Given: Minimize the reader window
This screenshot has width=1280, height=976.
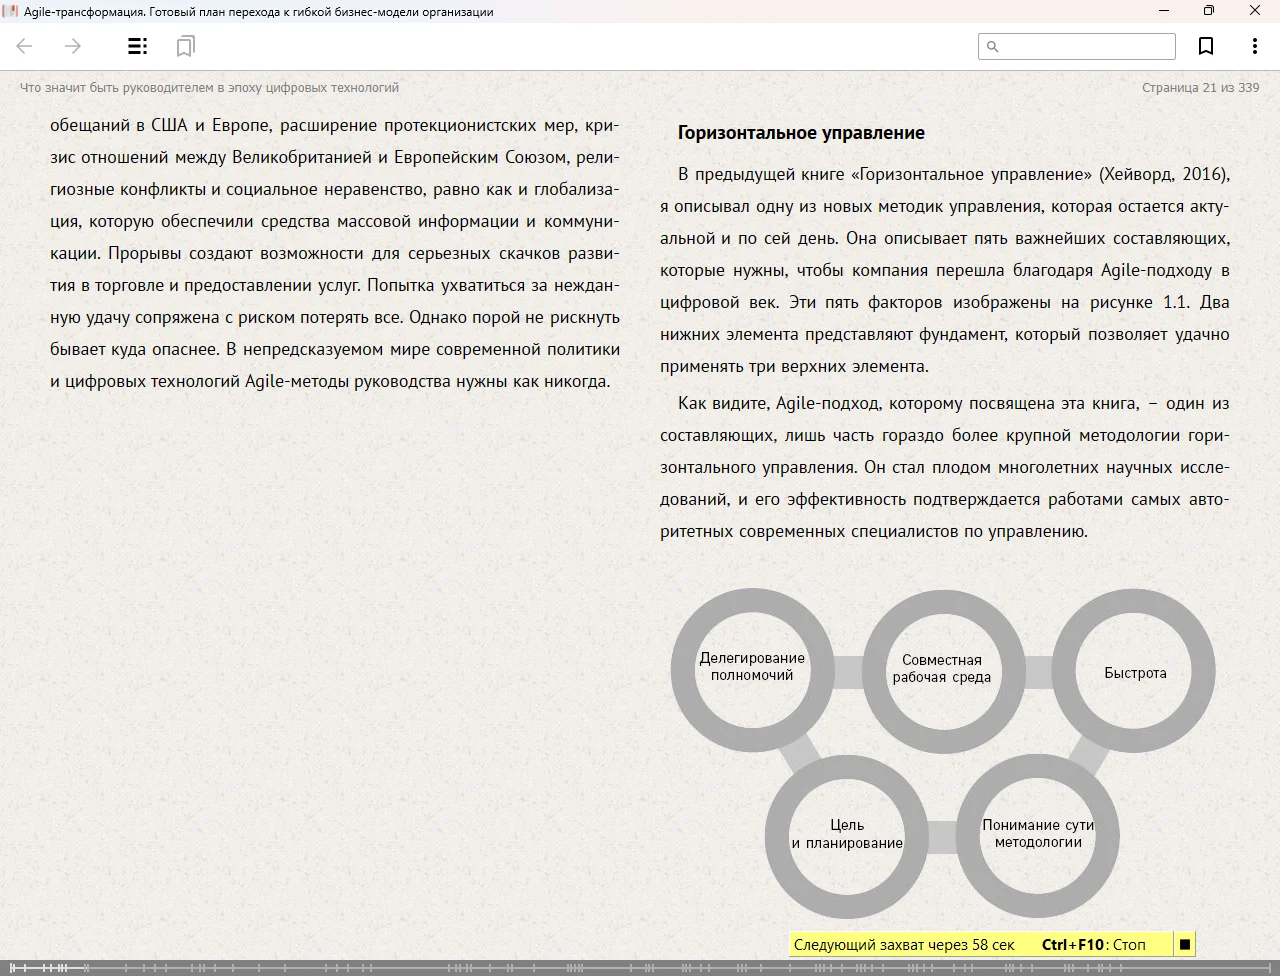Looking at the screenshot, I should click(x=1164, y=11).
